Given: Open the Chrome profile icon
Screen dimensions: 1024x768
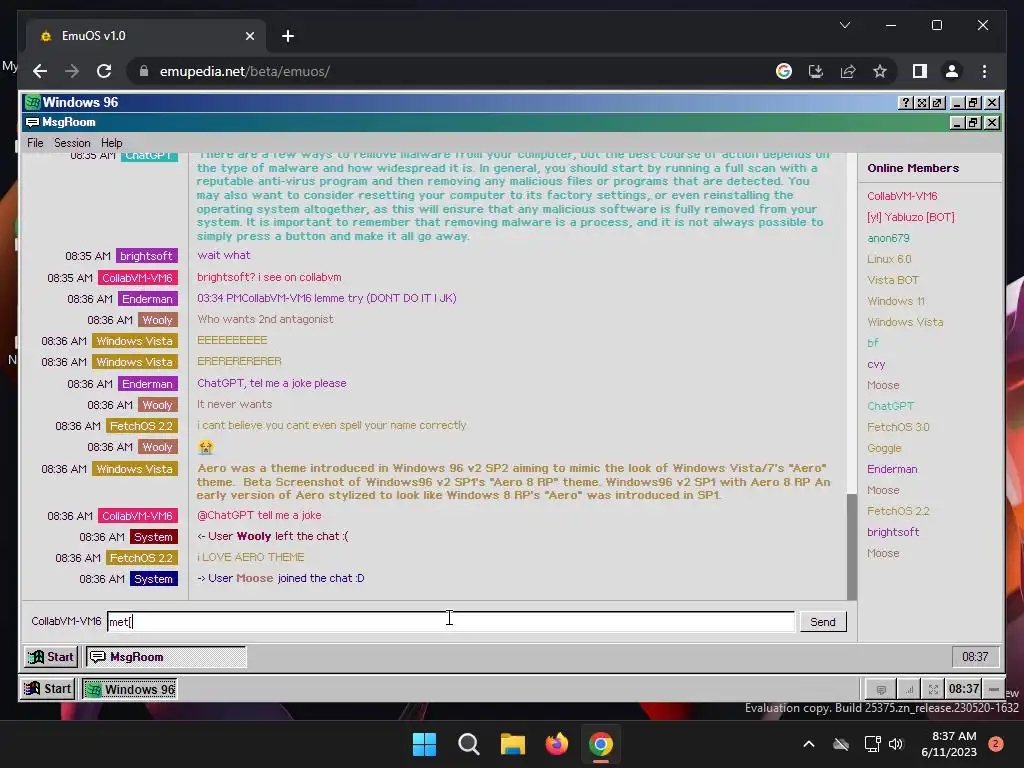Looking at the screenshot, I should 952,71.
